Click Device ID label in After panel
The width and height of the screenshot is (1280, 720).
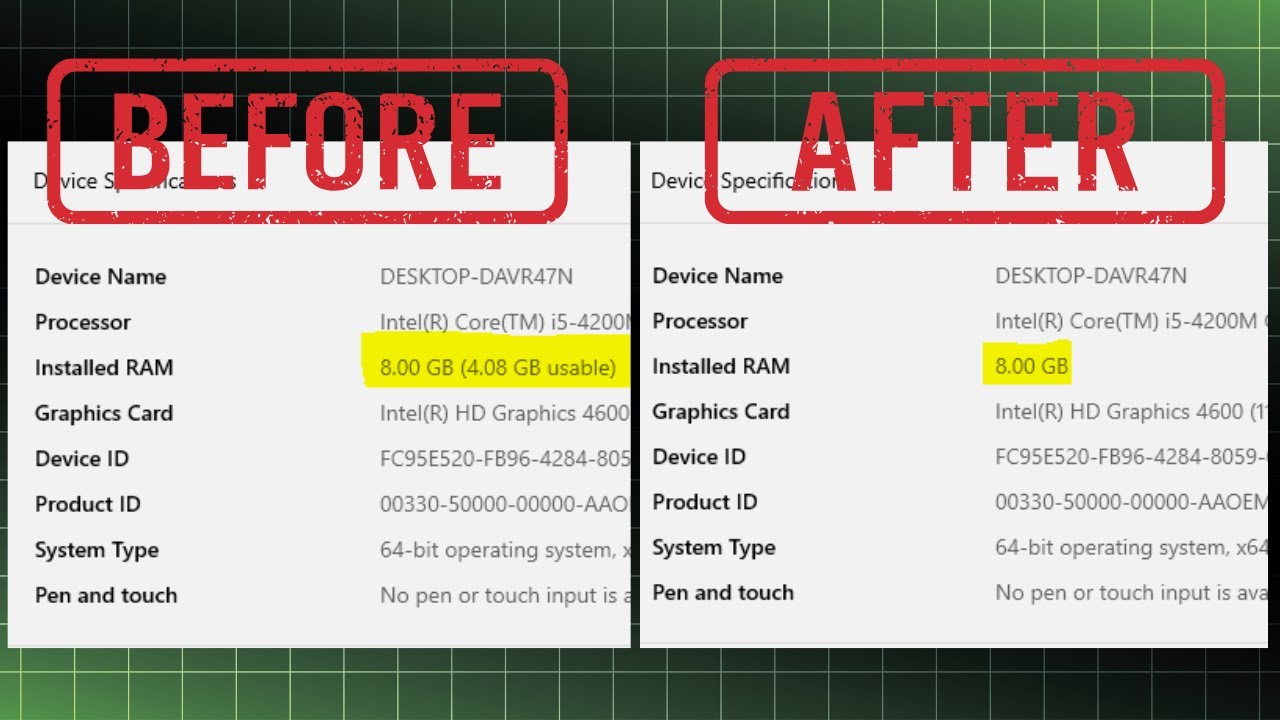click(699, 457)
